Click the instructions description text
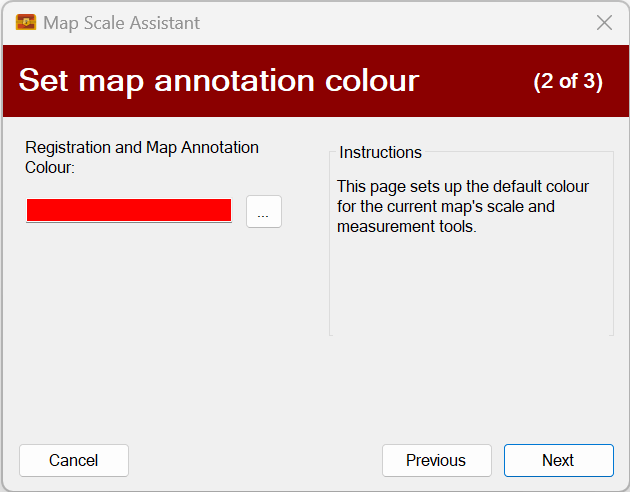 463,206
